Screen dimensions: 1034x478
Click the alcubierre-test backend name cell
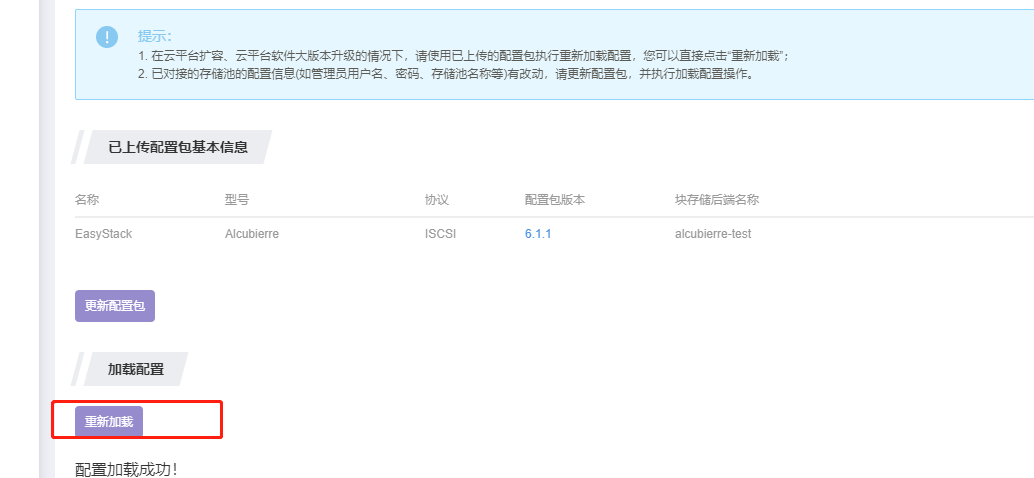[x=713, y=234]
